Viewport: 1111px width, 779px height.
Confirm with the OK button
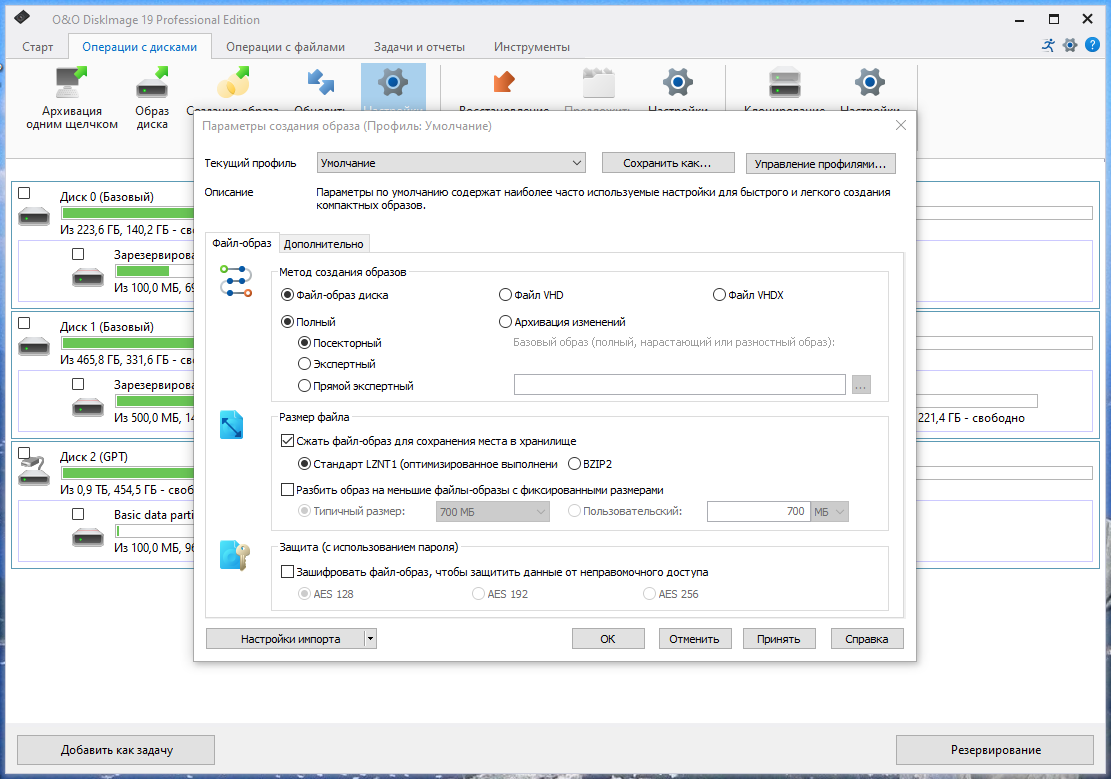tap(608, 639)
